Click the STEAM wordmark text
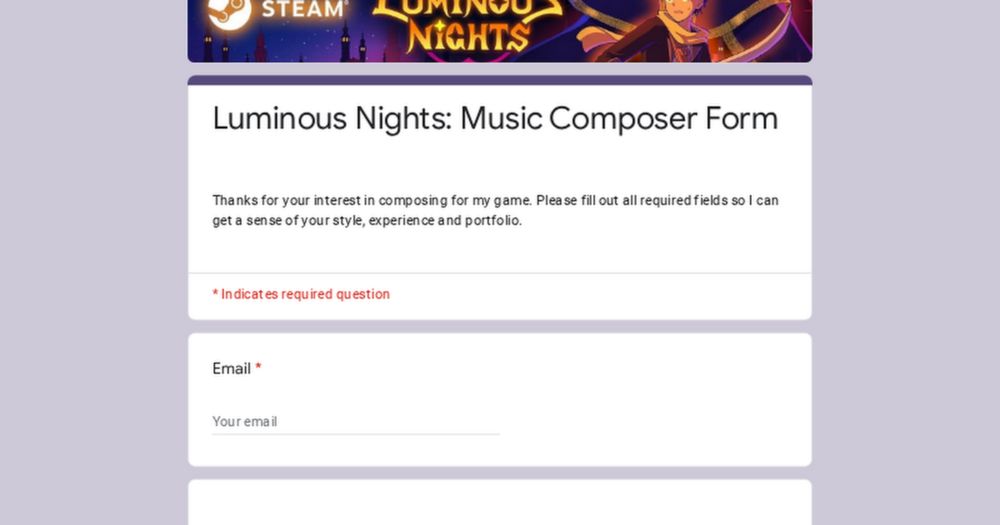The height and width of the screenshot is (525, 1000). coord(305,10)
